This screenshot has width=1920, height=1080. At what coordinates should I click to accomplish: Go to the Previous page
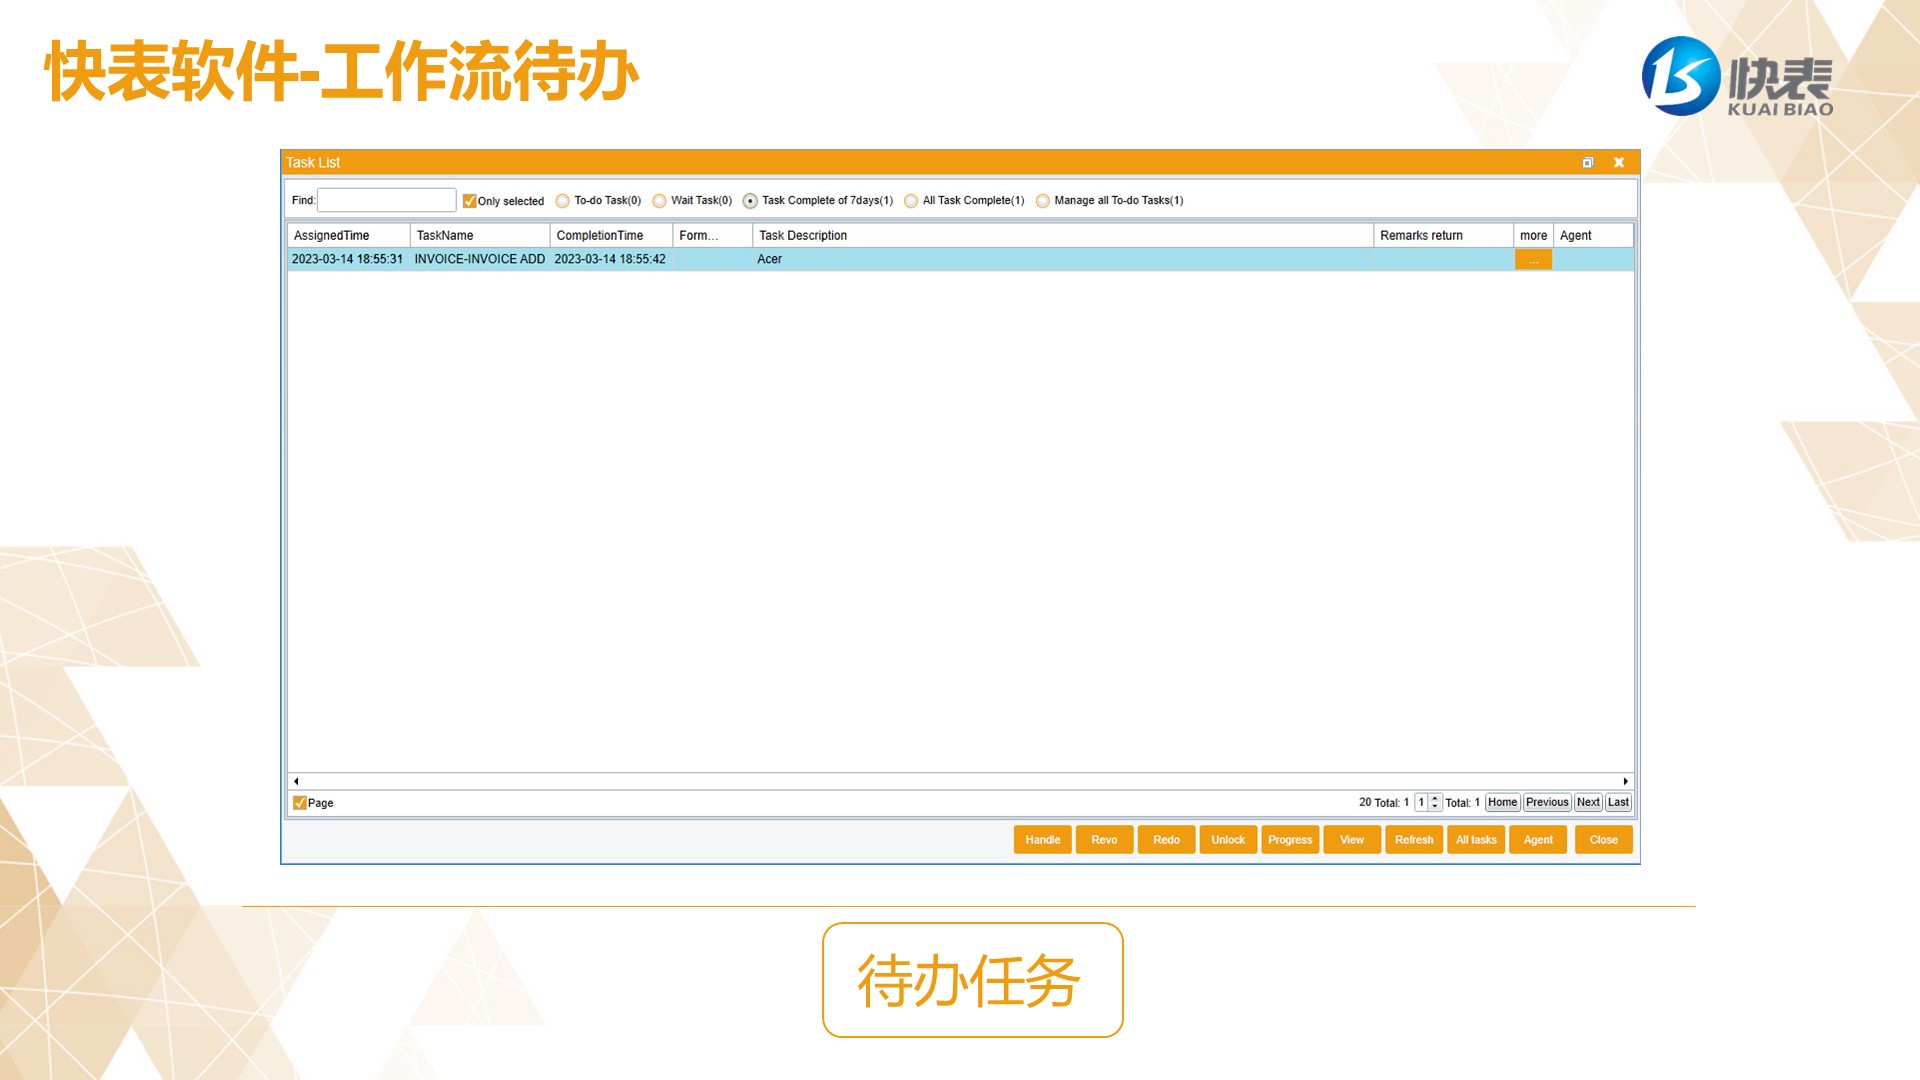coord(1547,802)
